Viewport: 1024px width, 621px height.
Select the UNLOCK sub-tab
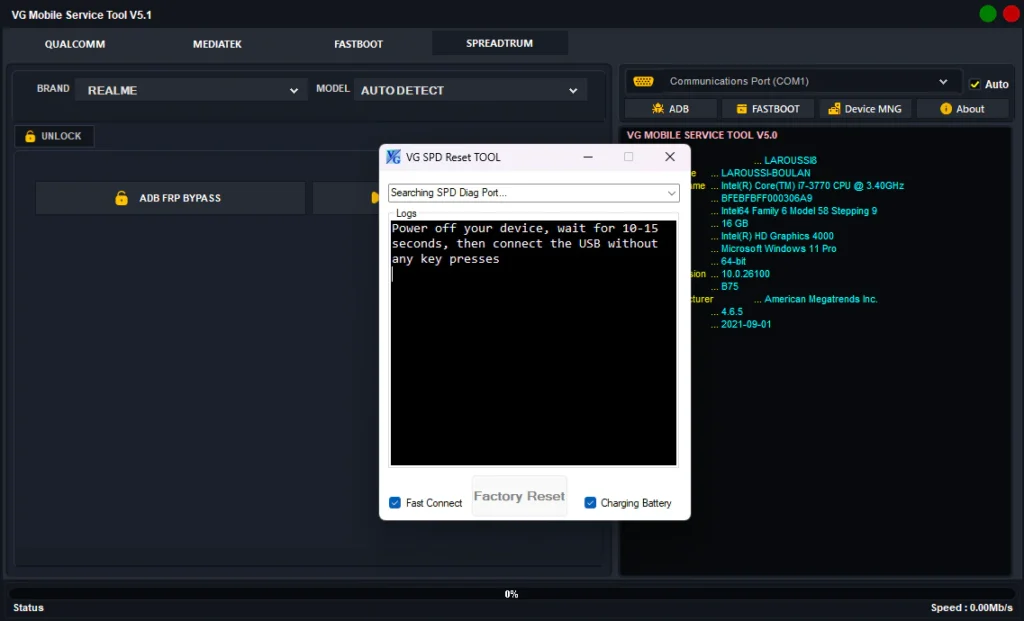click(54, 136)
